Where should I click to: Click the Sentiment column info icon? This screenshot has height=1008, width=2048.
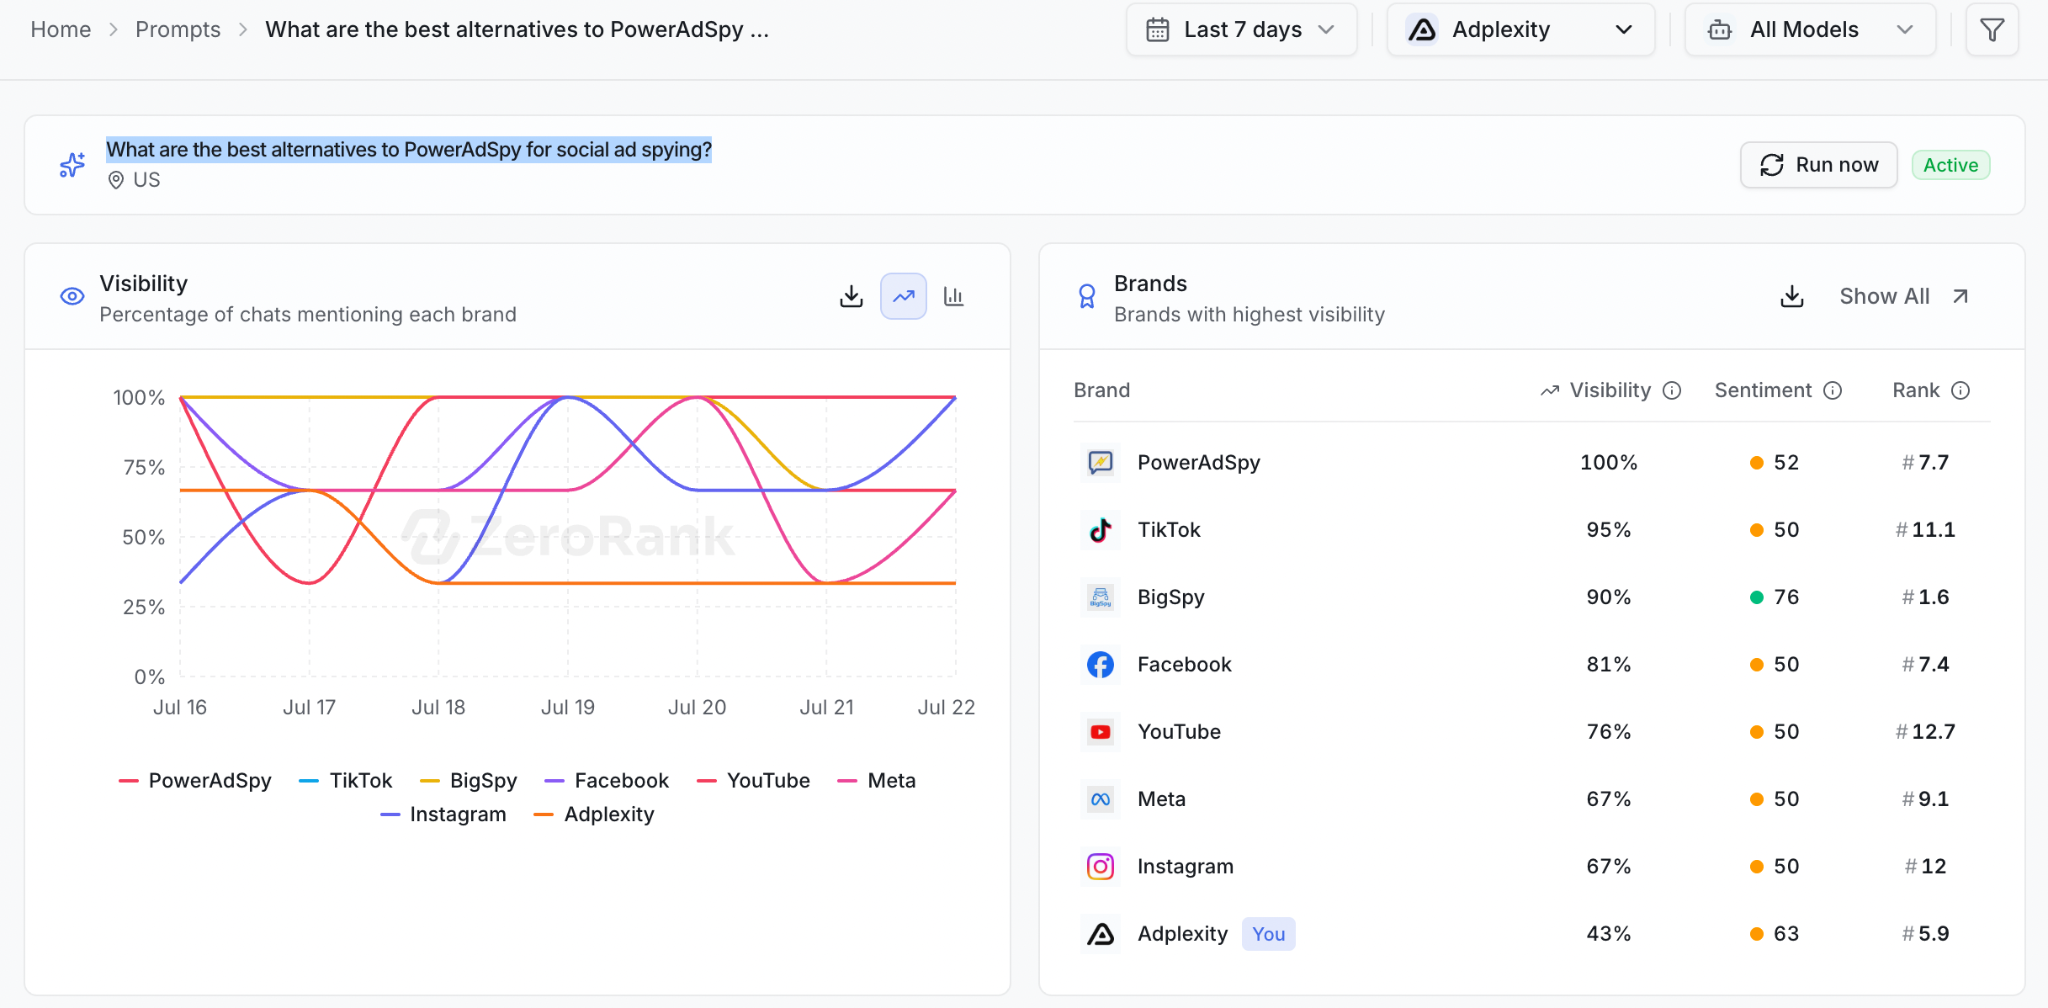[x=1833, y=391]
